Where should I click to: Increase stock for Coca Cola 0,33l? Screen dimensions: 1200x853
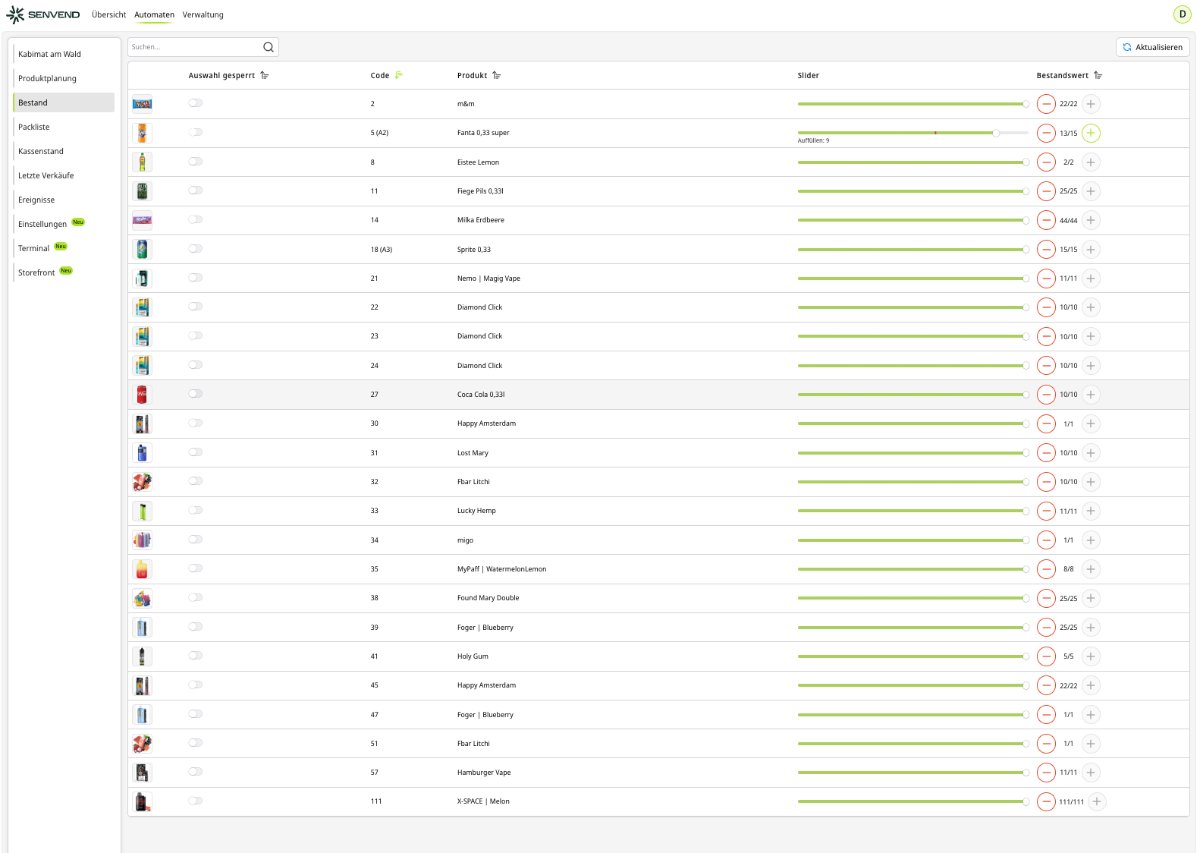1091,394
